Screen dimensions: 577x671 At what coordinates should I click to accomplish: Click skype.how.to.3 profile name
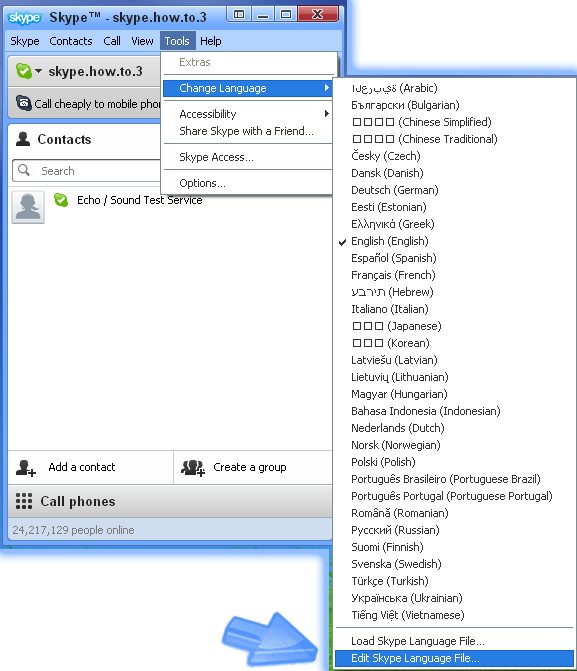(95, 71)
